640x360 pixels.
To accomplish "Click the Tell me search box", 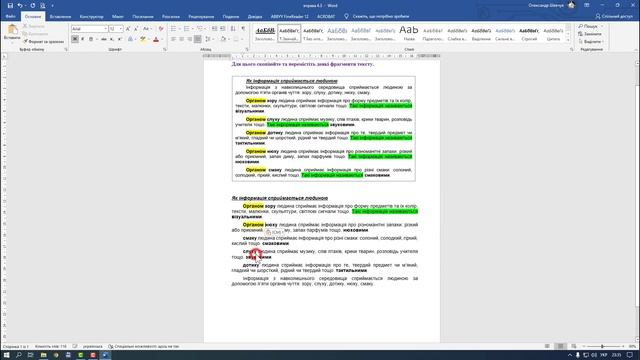I will (376, 17).
